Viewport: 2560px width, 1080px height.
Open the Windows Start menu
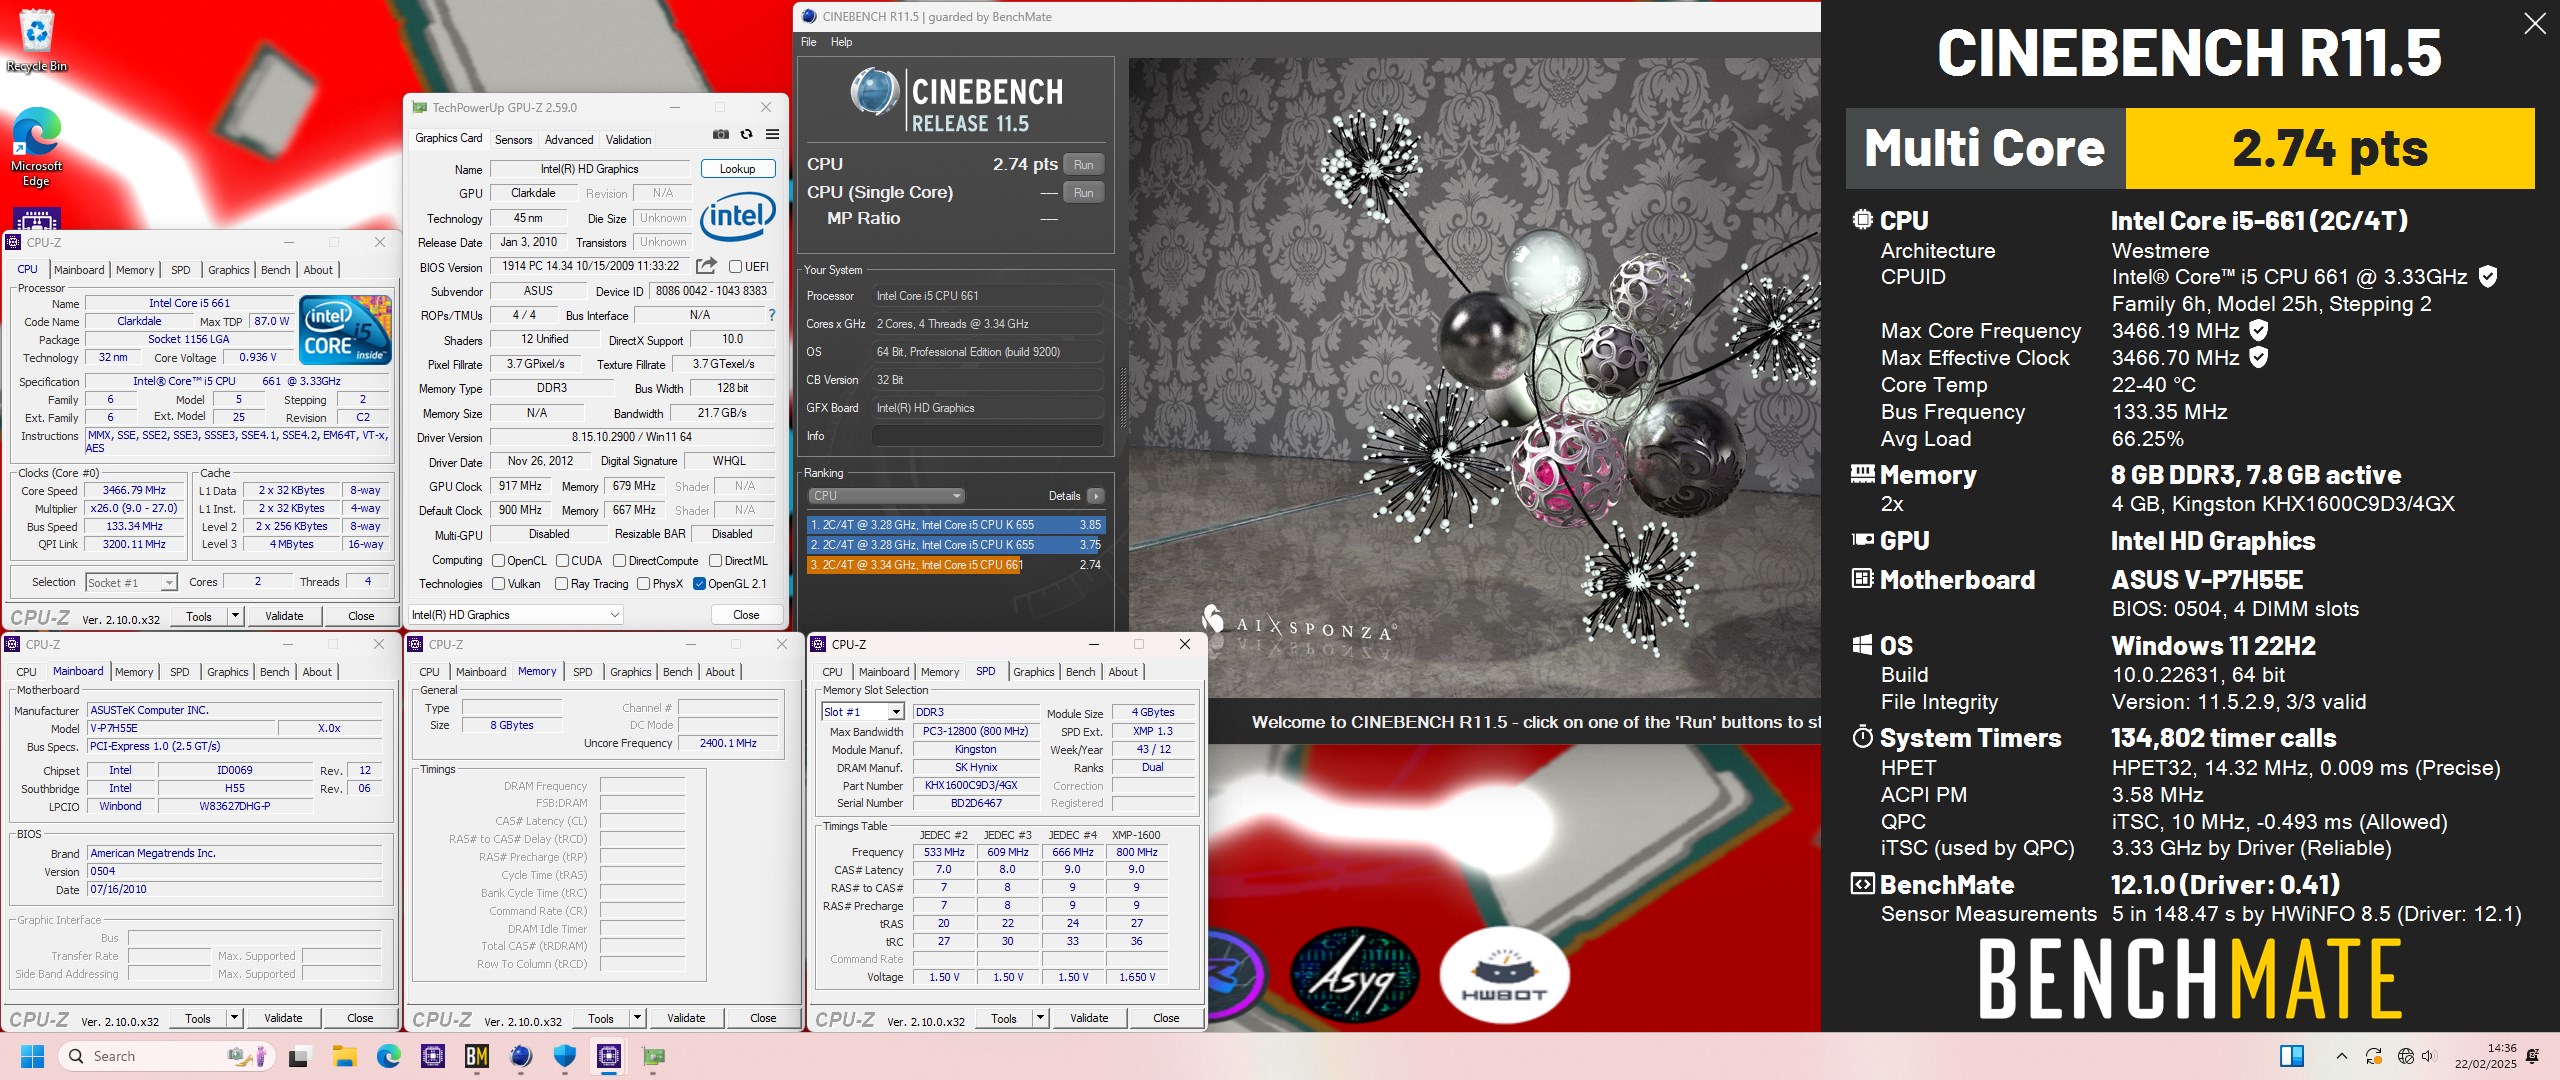[33, 1056]
